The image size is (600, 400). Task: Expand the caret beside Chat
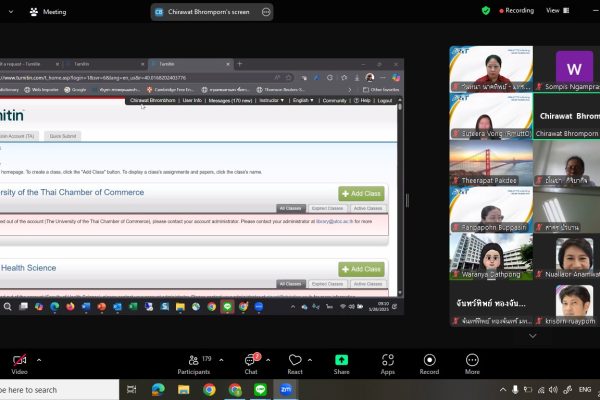pyautogui.click(x=268, y=360)
